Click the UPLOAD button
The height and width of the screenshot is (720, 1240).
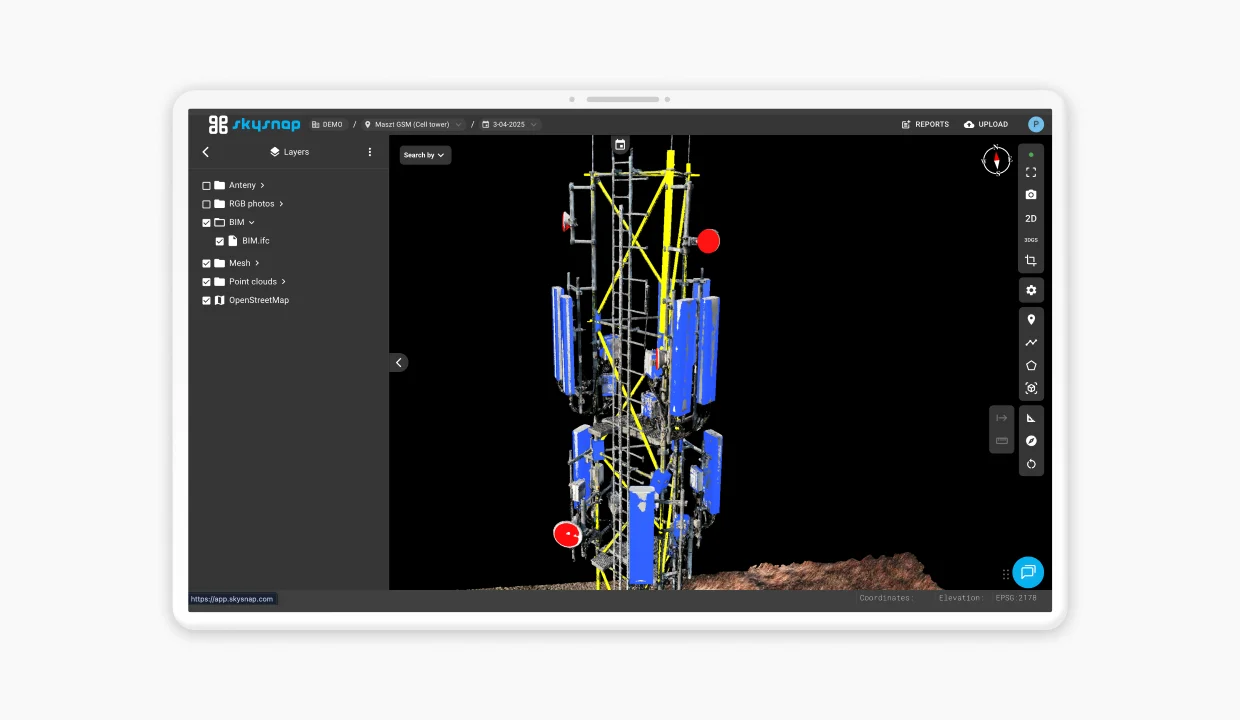(986, 125)
